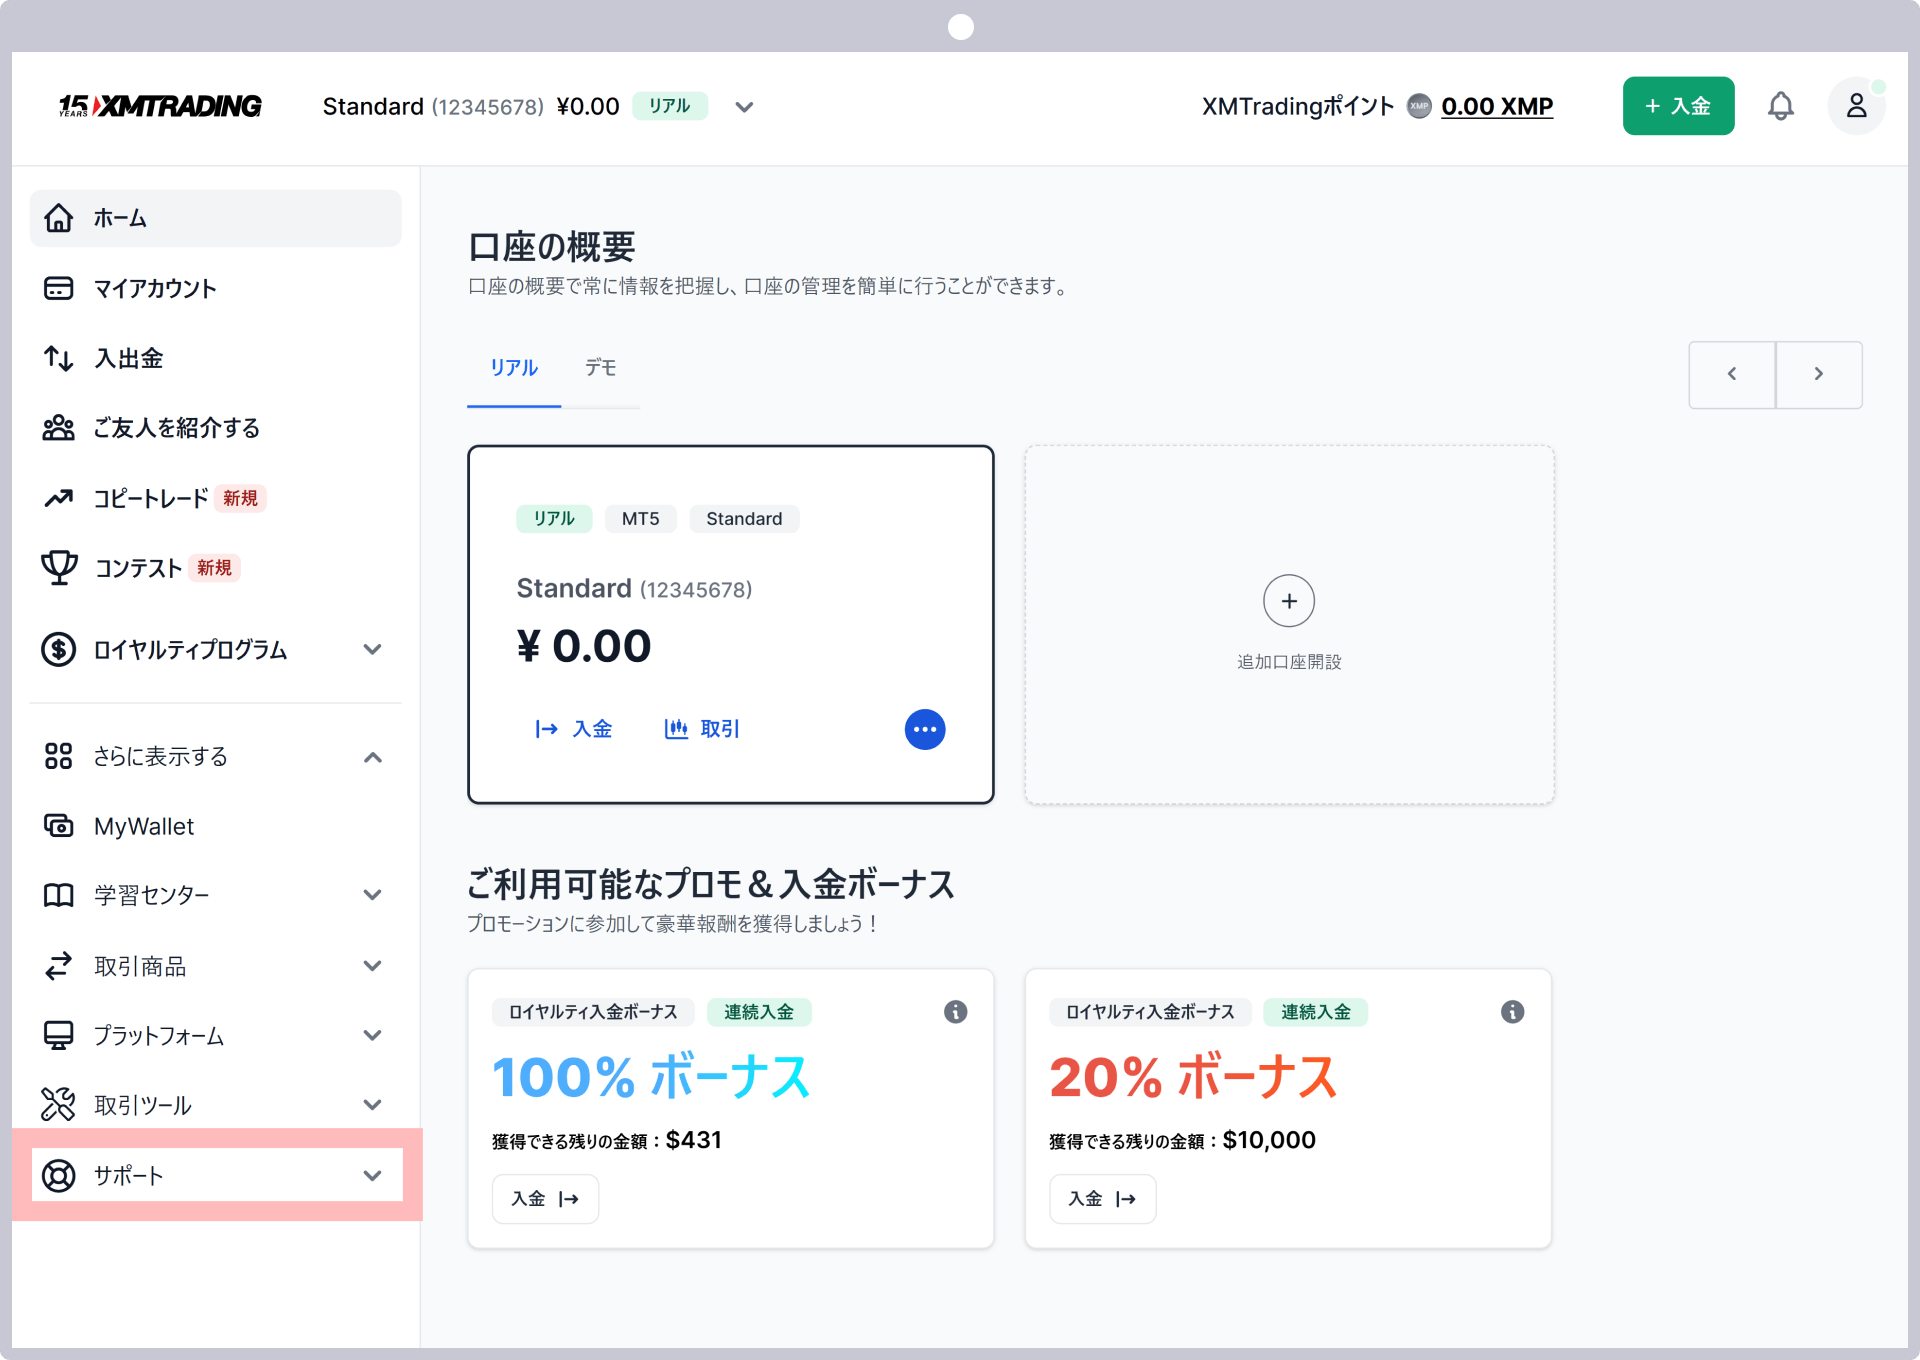Click info icon on 20% bonus card
The image size is (1920, 1360).
point(1513,1012)
